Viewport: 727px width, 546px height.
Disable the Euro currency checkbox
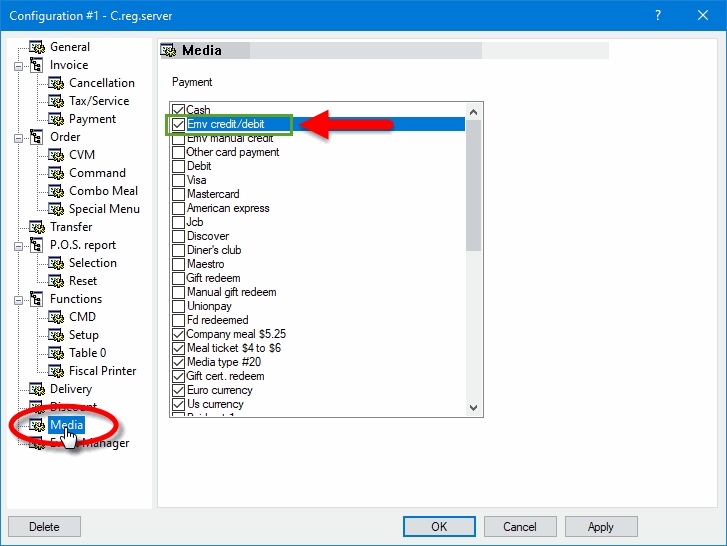[179, 390]
